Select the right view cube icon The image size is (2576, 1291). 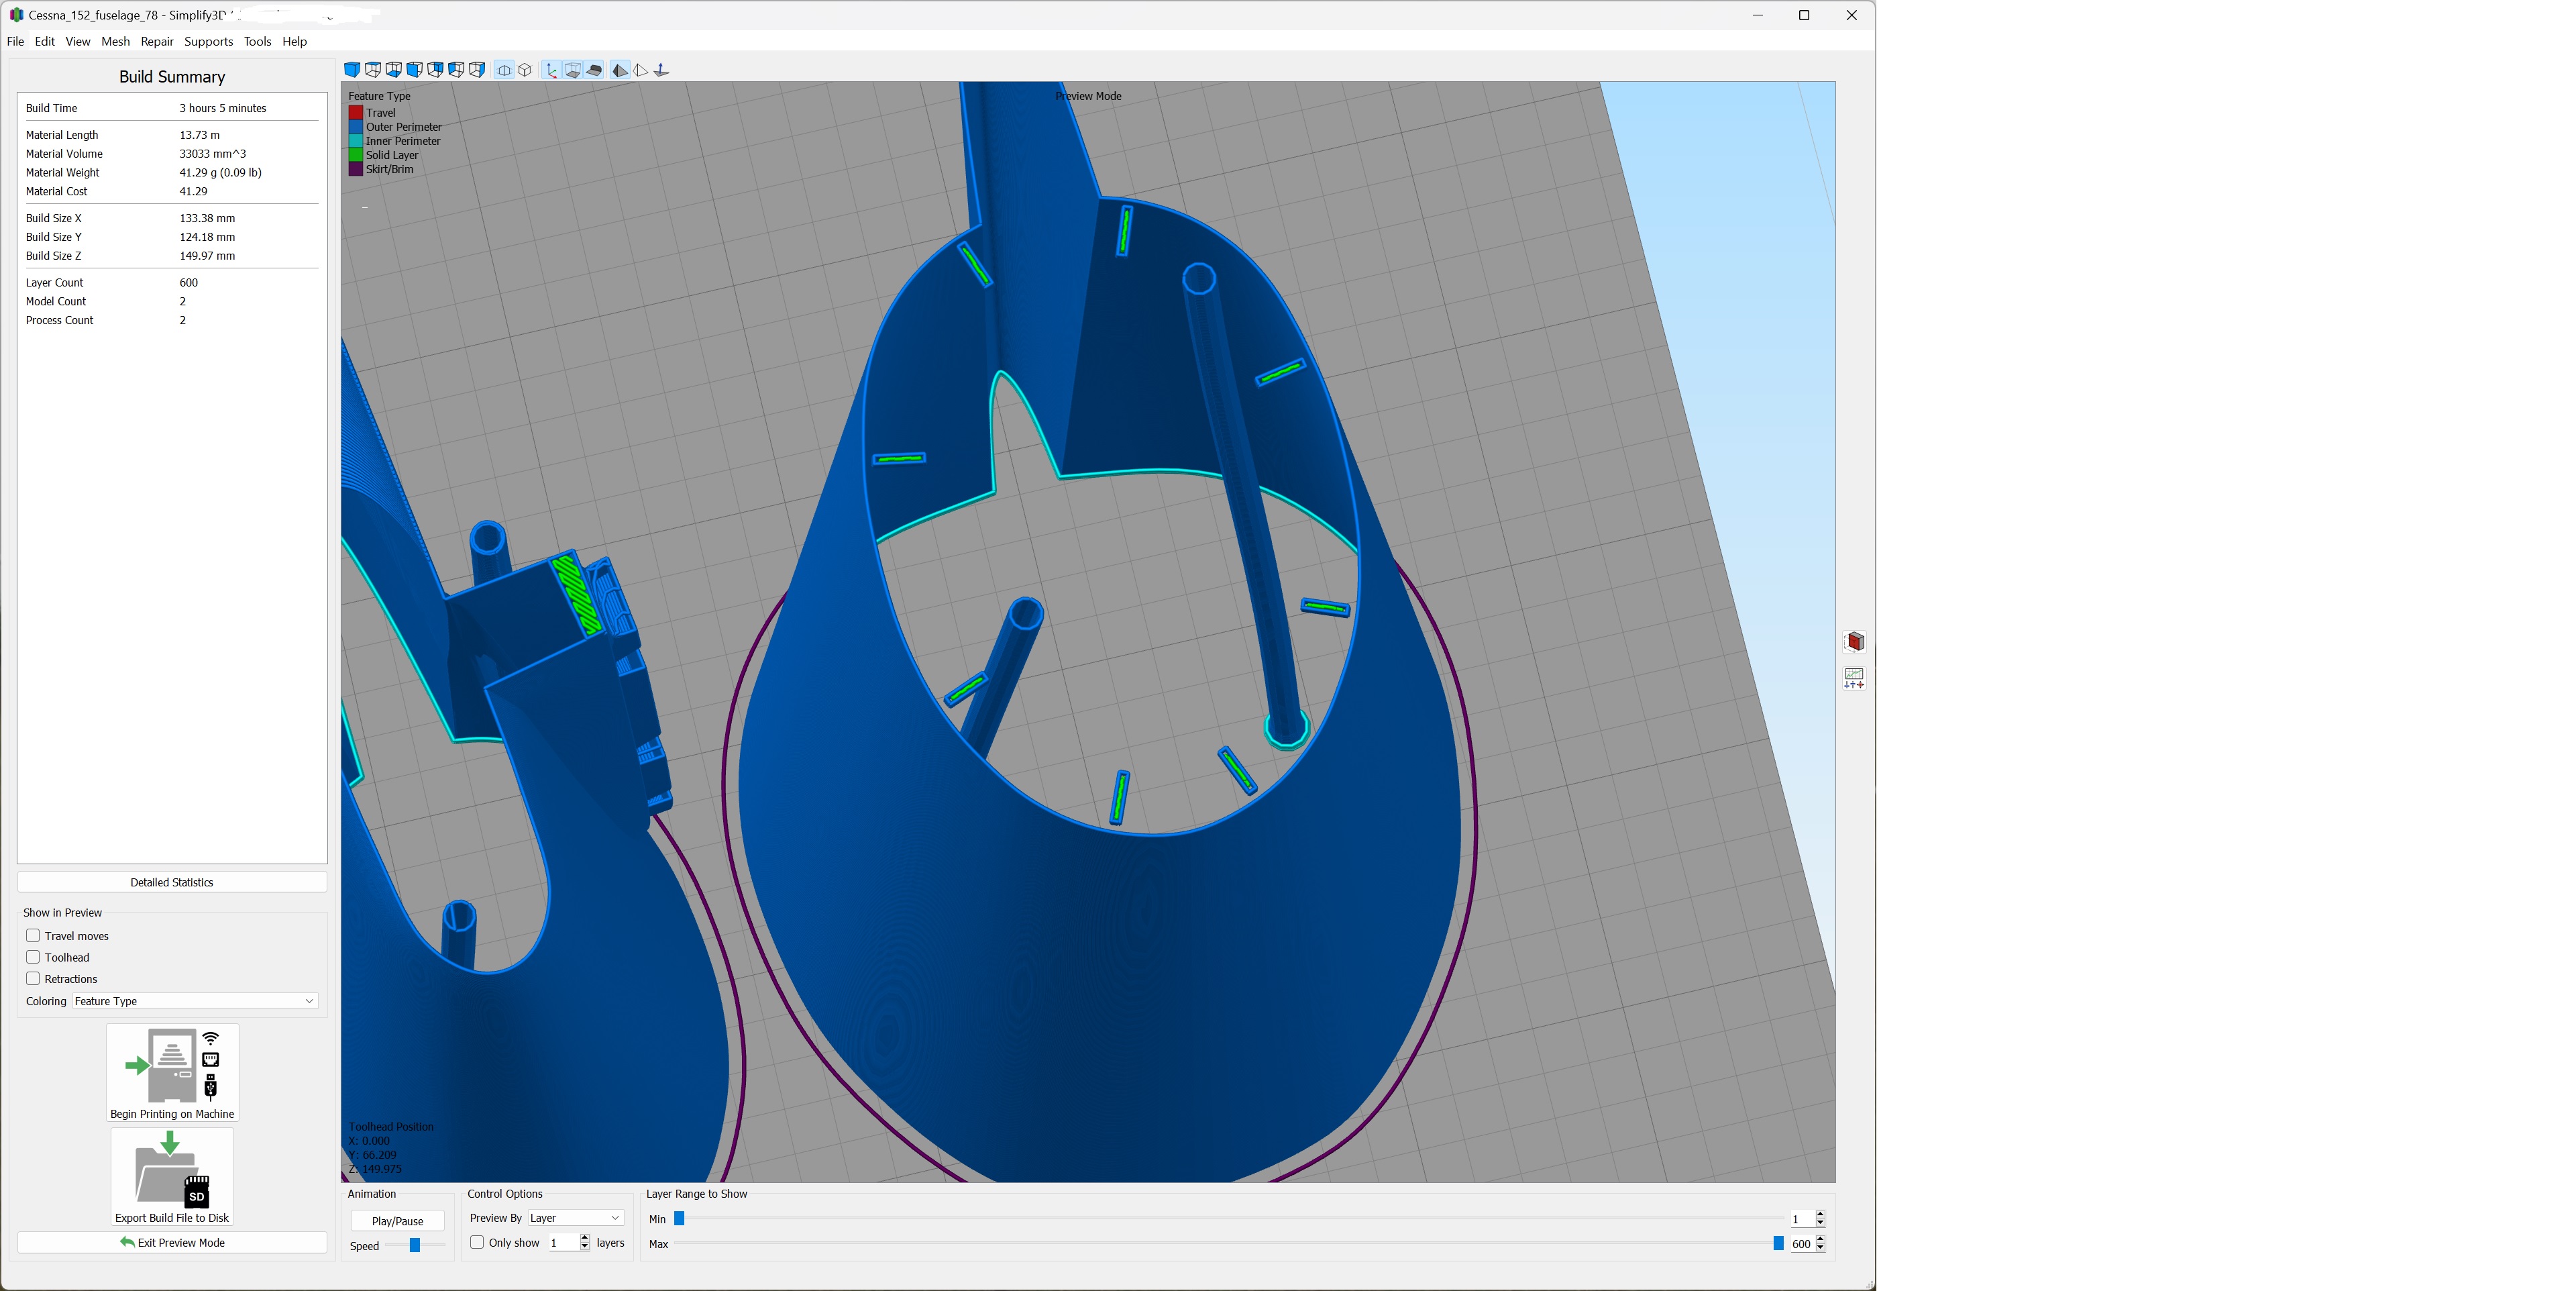coord(478,70)
